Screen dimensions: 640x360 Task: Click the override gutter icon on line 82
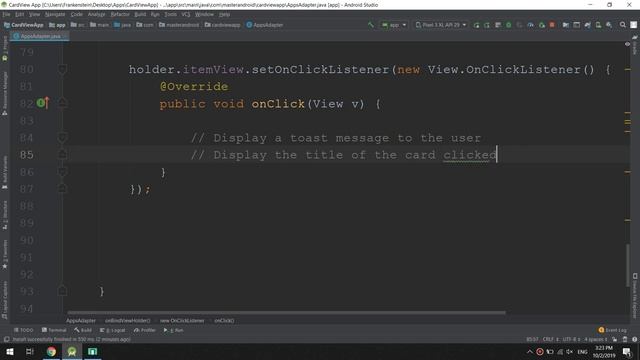point(43,103)
